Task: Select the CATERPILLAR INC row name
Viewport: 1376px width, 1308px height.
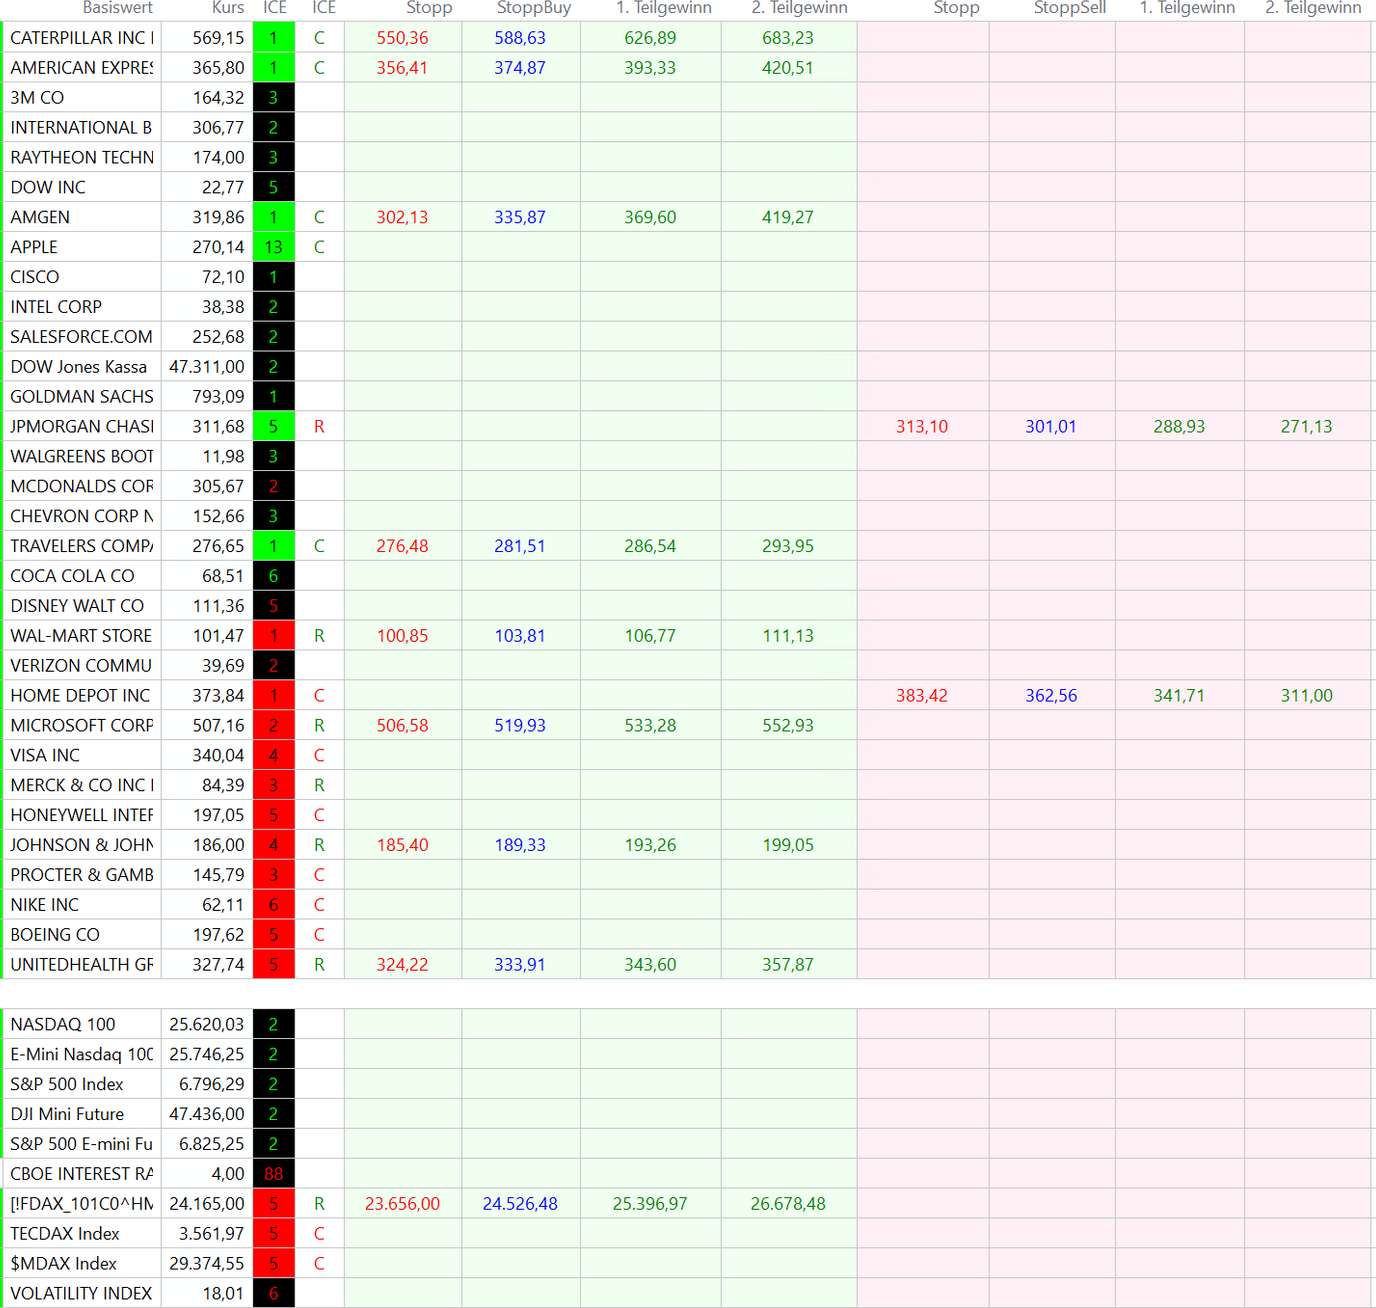Action: (x=82, y=38)
